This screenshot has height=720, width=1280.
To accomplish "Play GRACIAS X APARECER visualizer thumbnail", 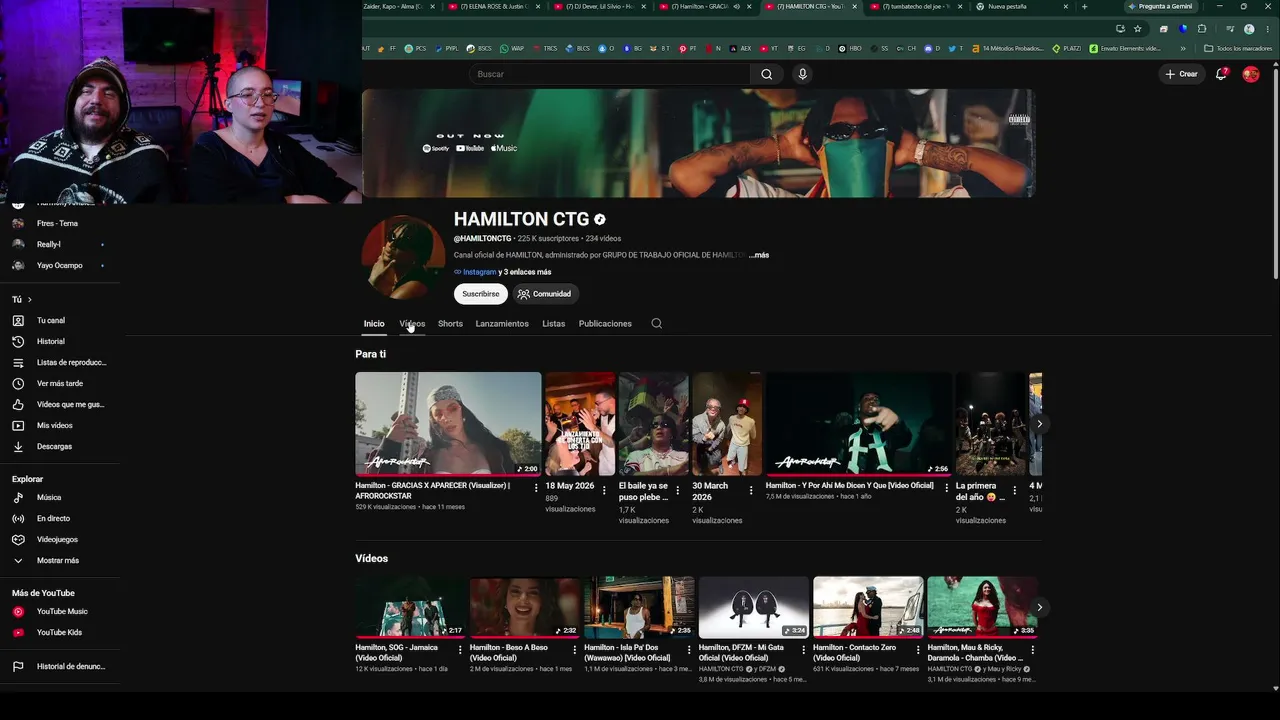I will tap(448, 424).
